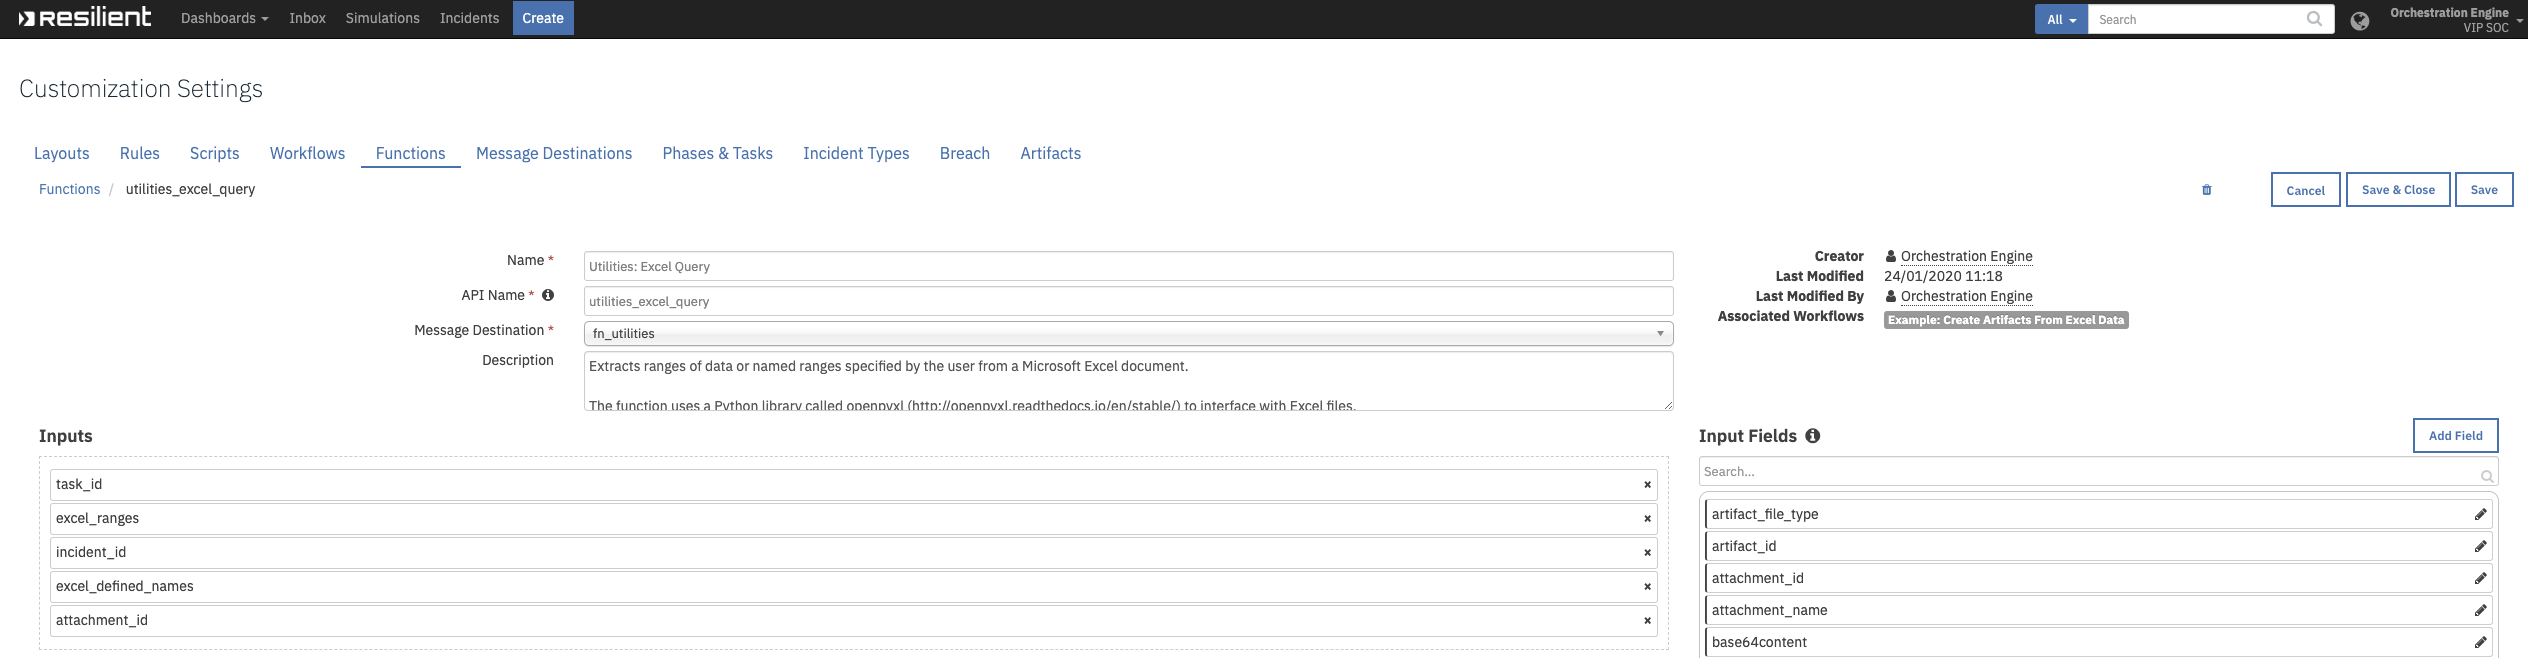This screenshot has width=2528, height=658.
Task: Click the API Name input field
Action: coord(1128,301)
